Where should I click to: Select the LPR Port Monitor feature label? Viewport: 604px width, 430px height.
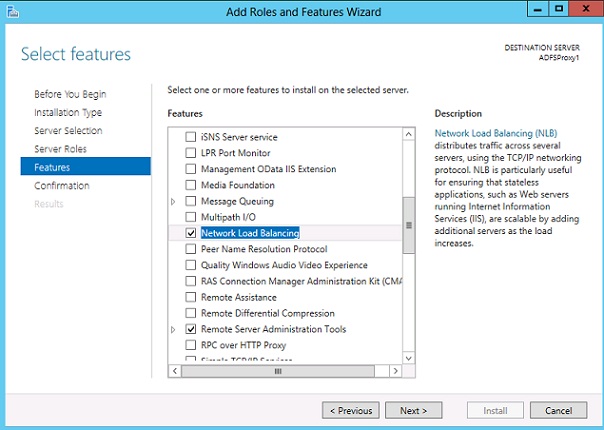click(x=235, y=153)
